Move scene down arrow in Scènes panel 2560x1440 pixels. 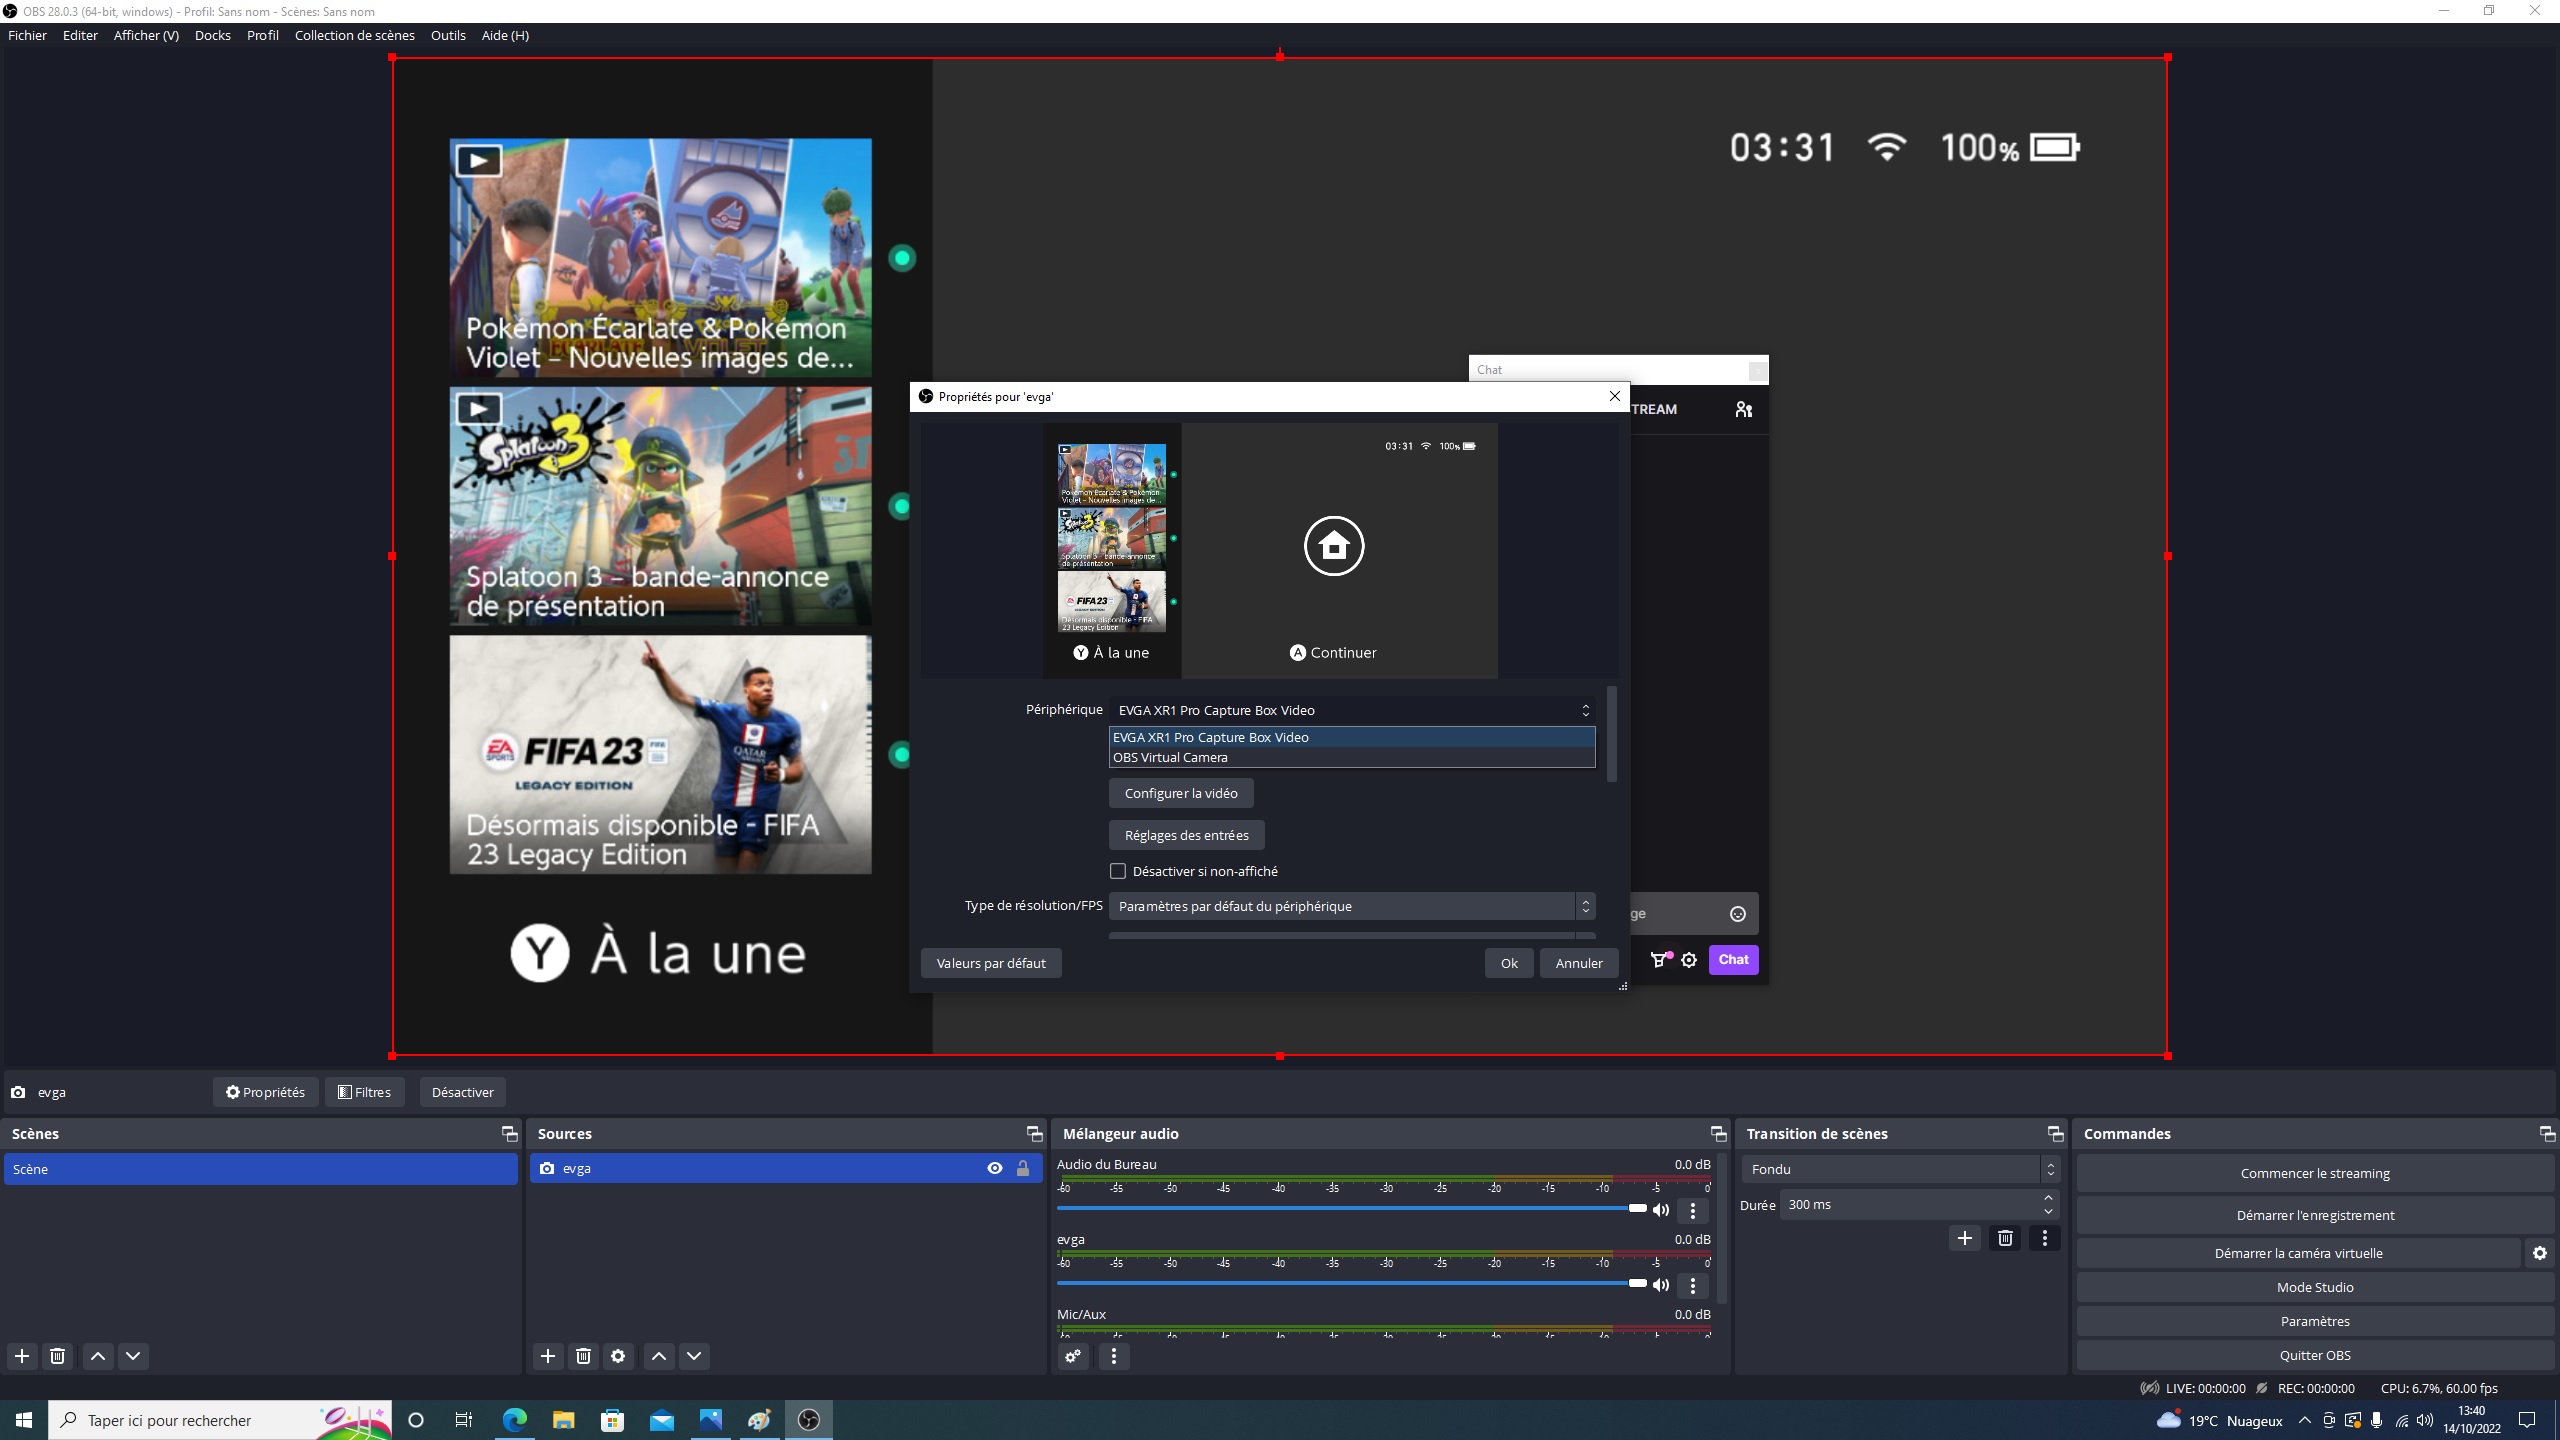click(133, 1356)
